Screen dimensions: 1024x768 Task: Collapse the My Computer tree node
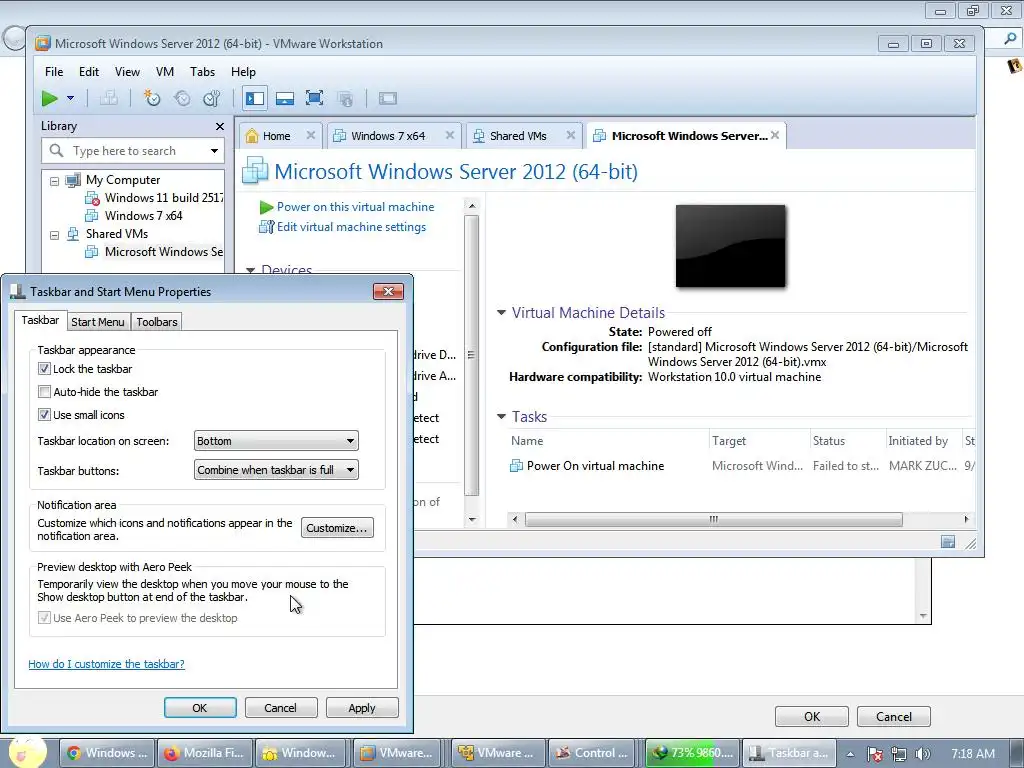(x=54, y=181)
